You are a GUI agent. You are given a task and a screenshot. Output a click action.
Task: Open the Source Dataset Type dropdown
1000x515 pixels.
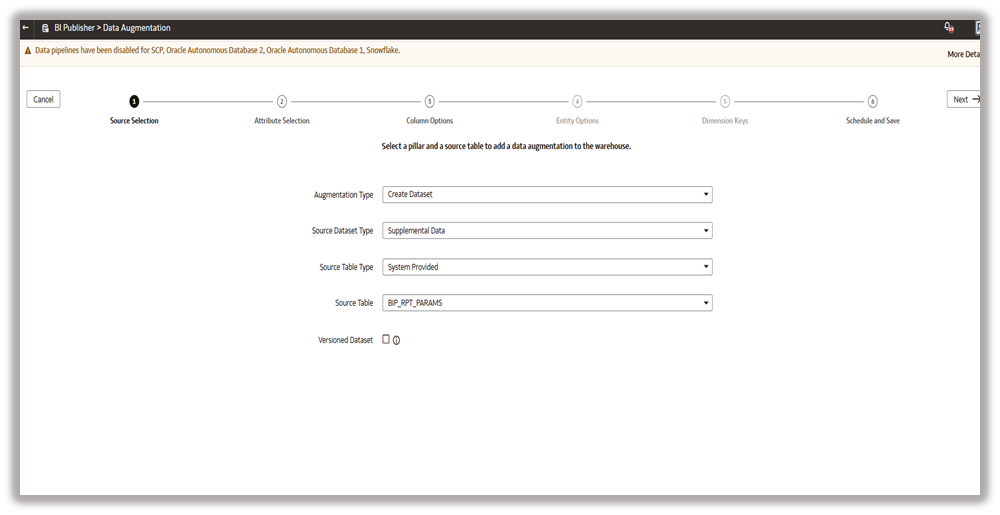point(547,231)
